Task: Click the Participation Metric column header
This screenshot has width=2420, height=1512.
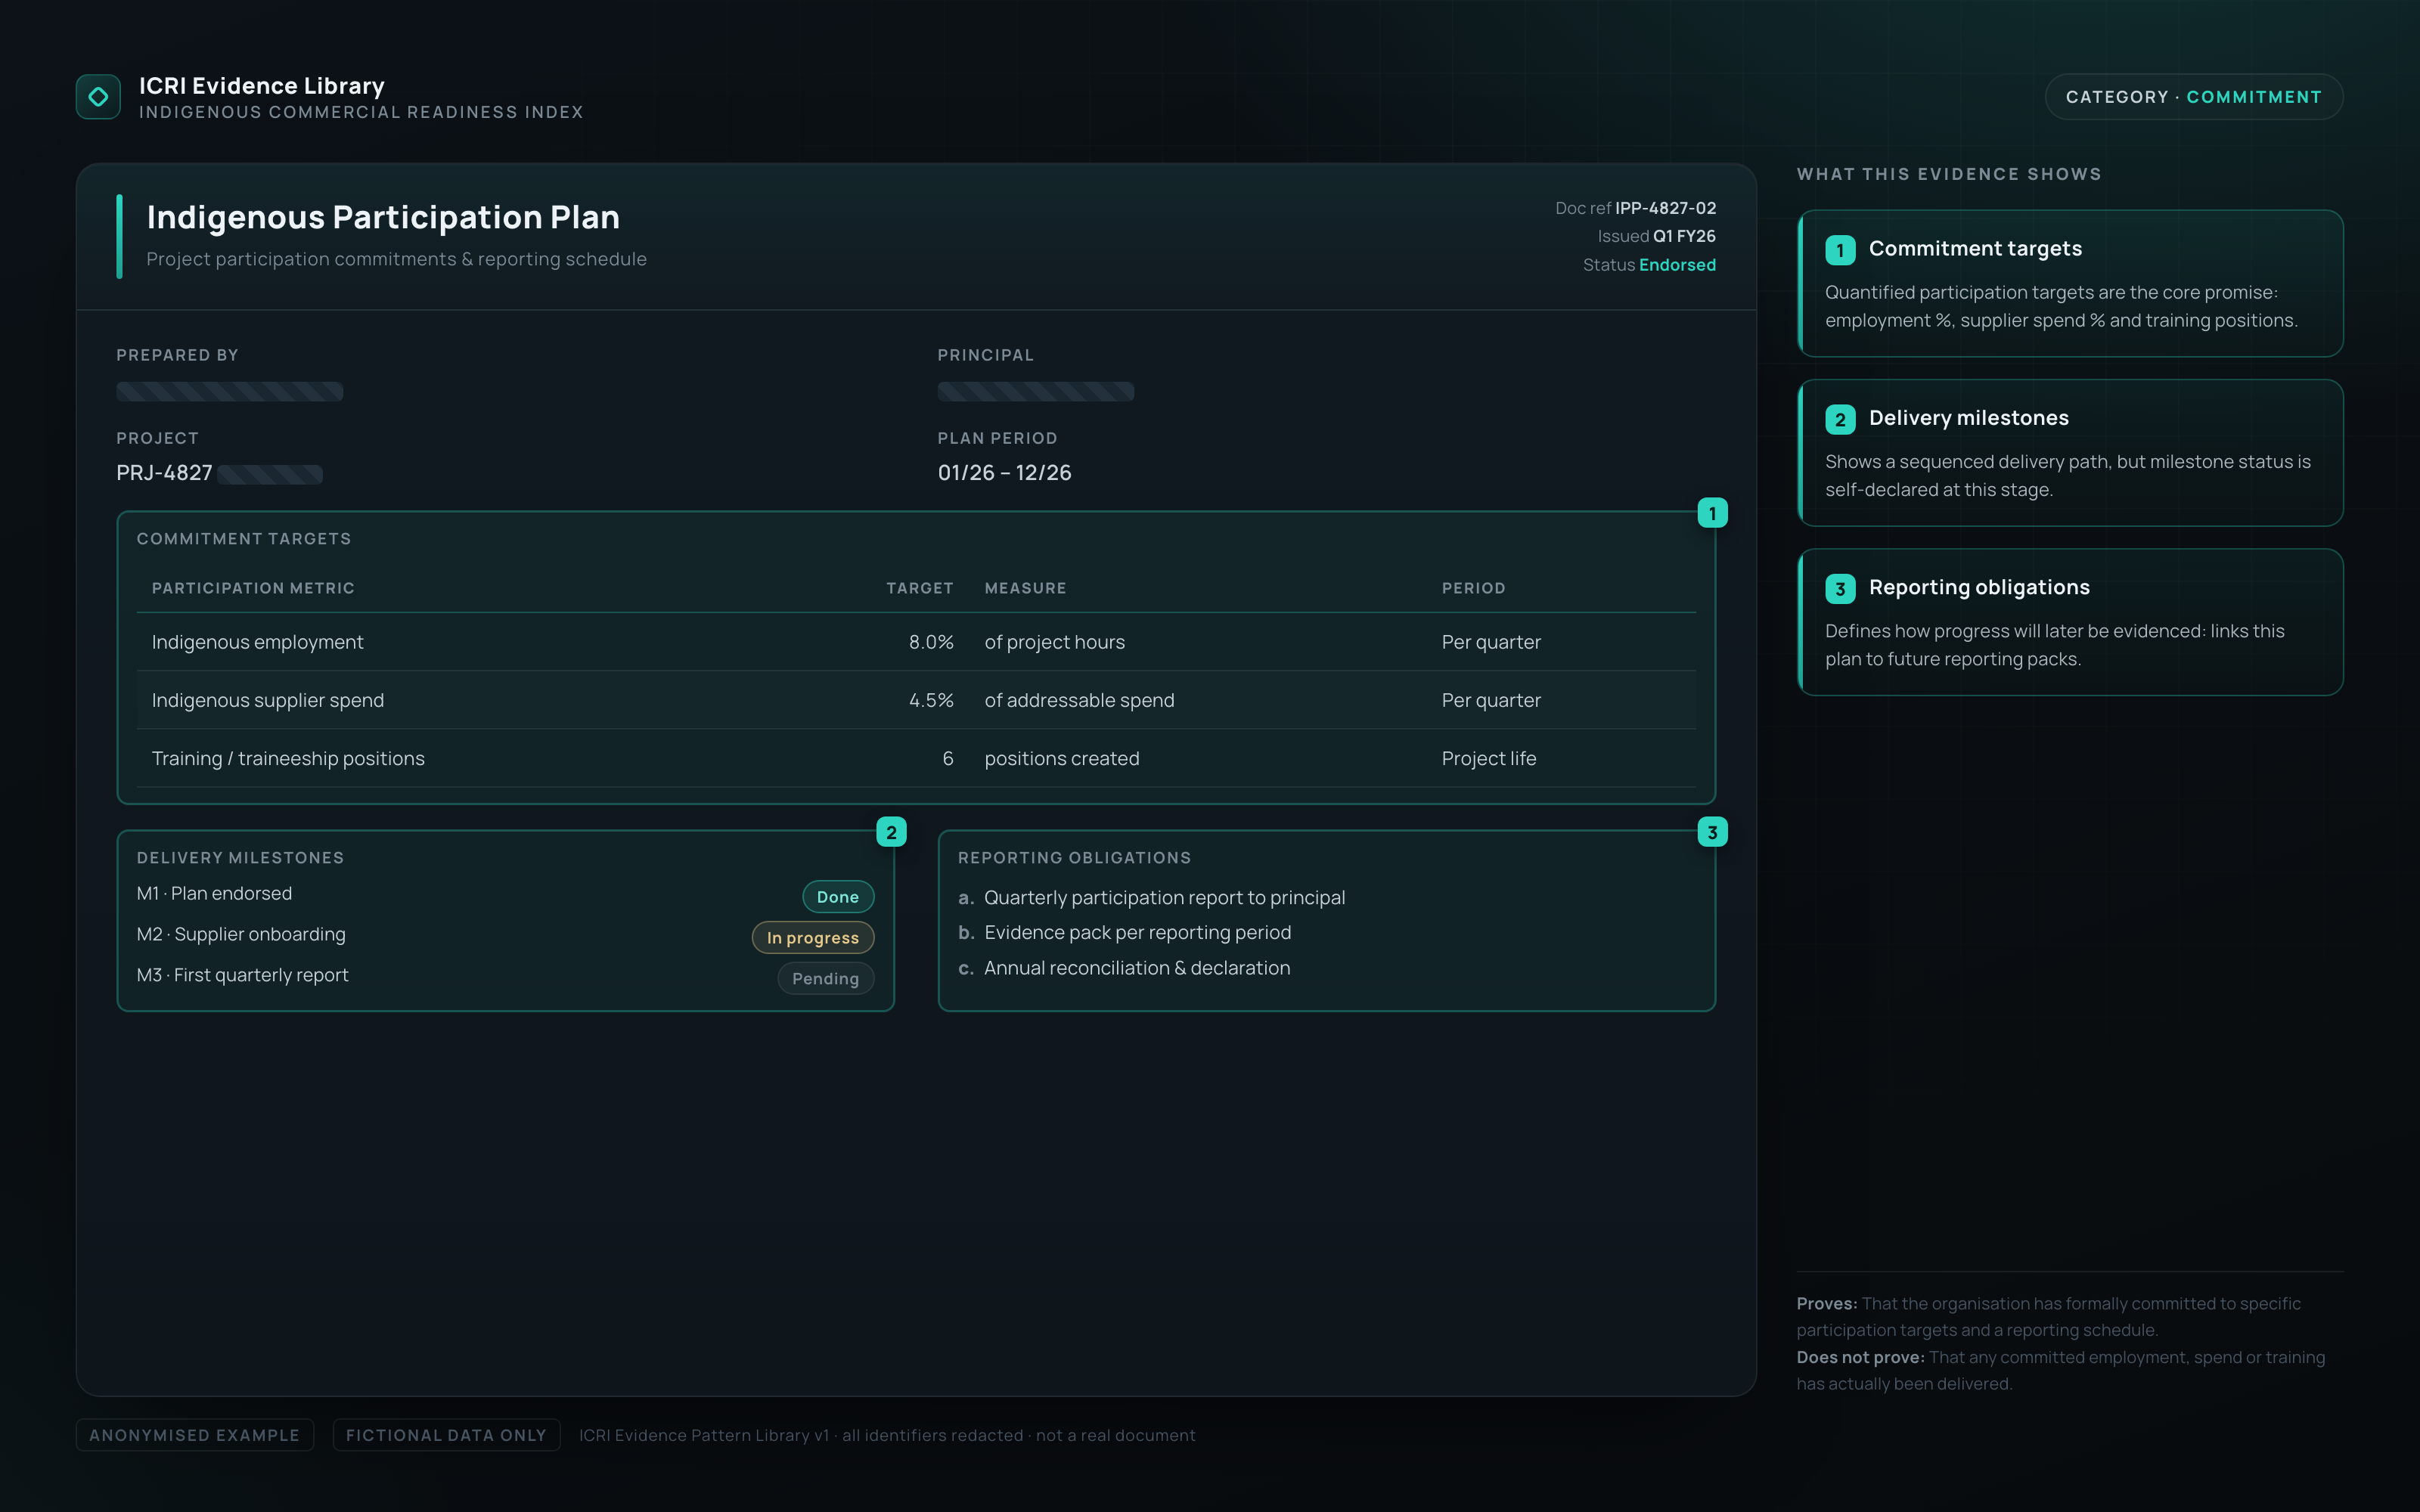Action: click(253, 588)
